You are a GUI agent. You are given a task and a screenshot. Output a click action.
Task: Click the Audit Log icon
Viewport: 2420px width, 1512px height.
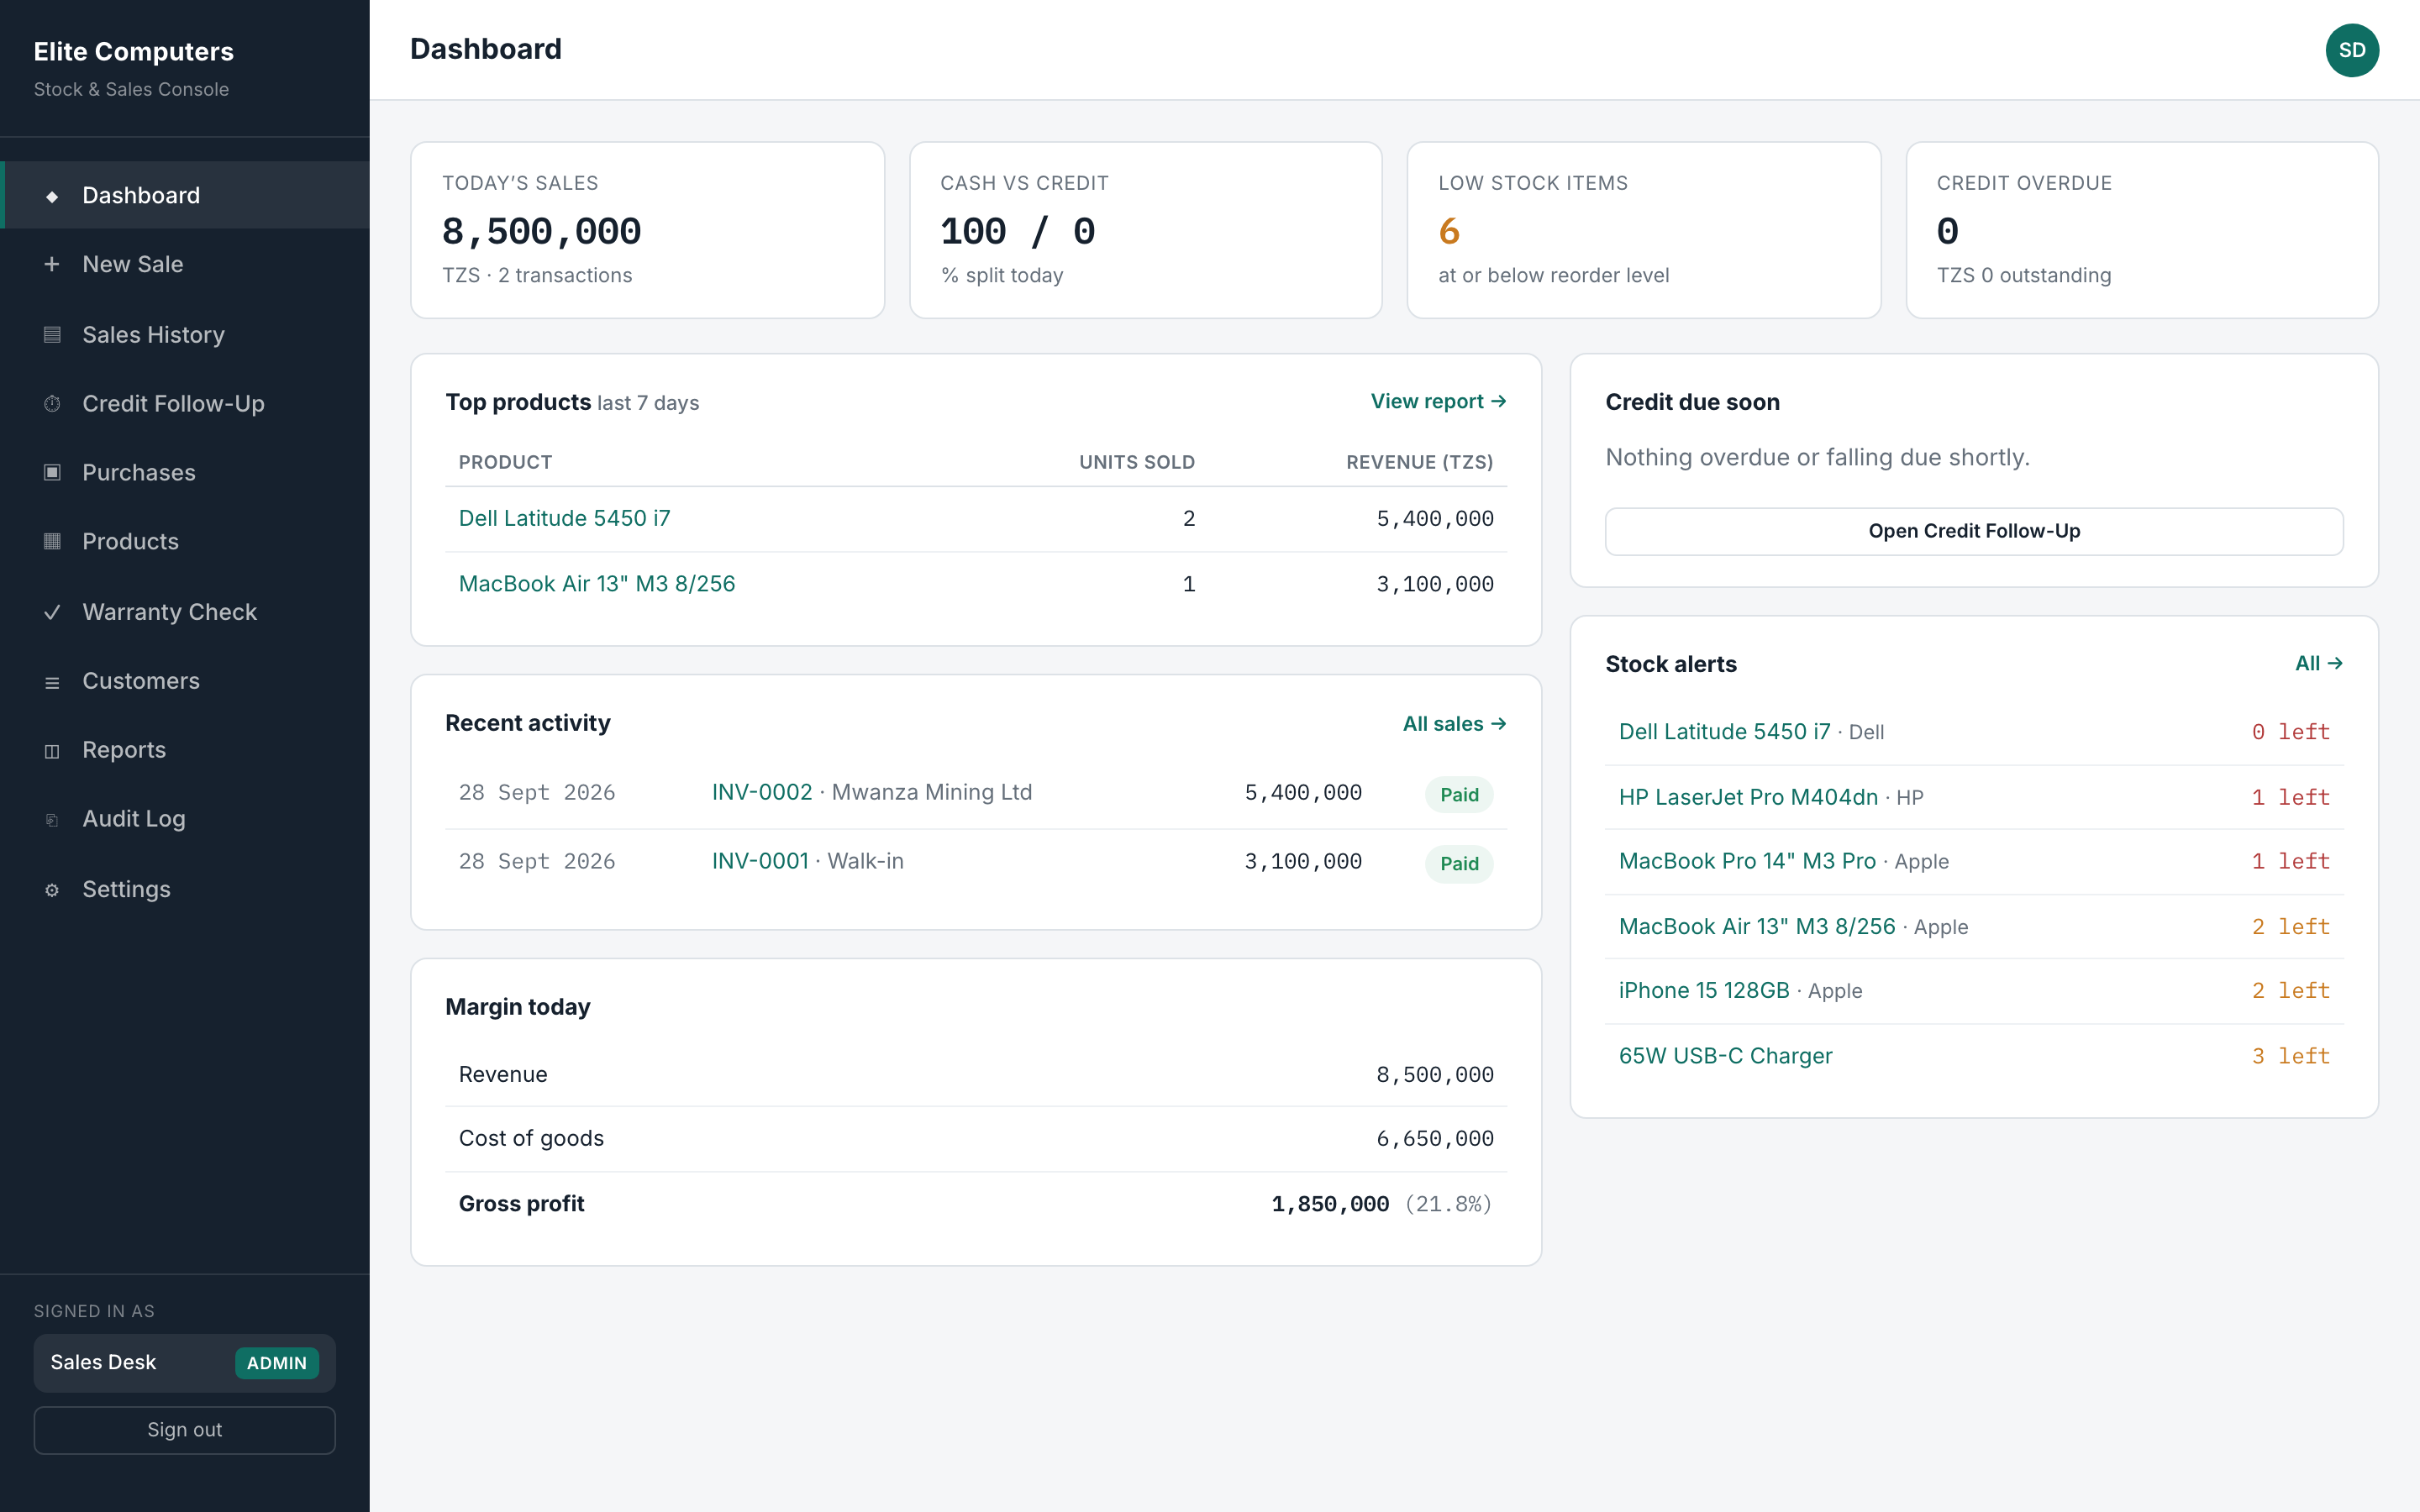[x=52, y=820]
